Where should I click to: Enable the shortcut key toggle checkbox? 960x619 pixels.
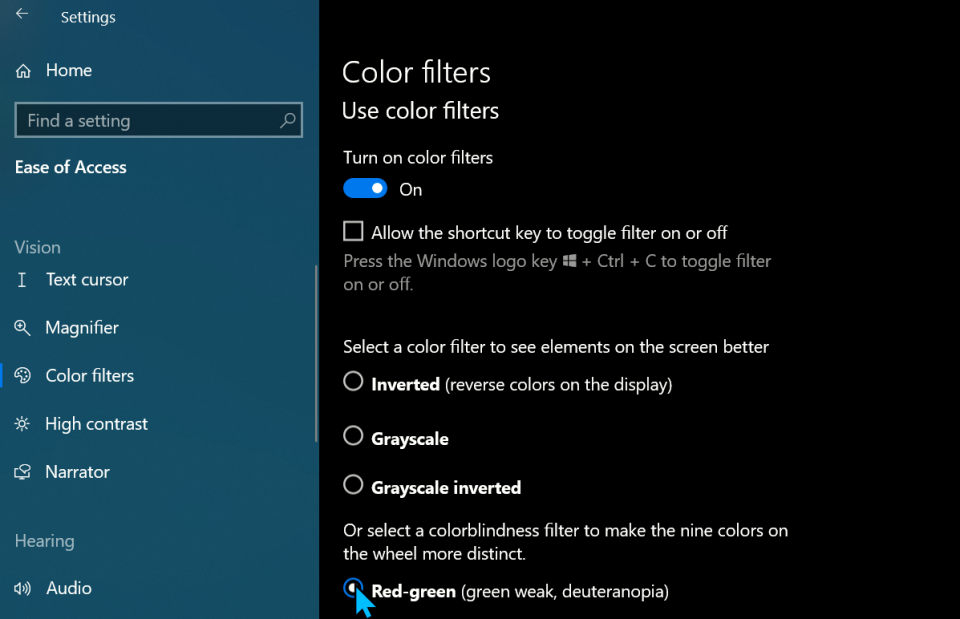(353, 230)
